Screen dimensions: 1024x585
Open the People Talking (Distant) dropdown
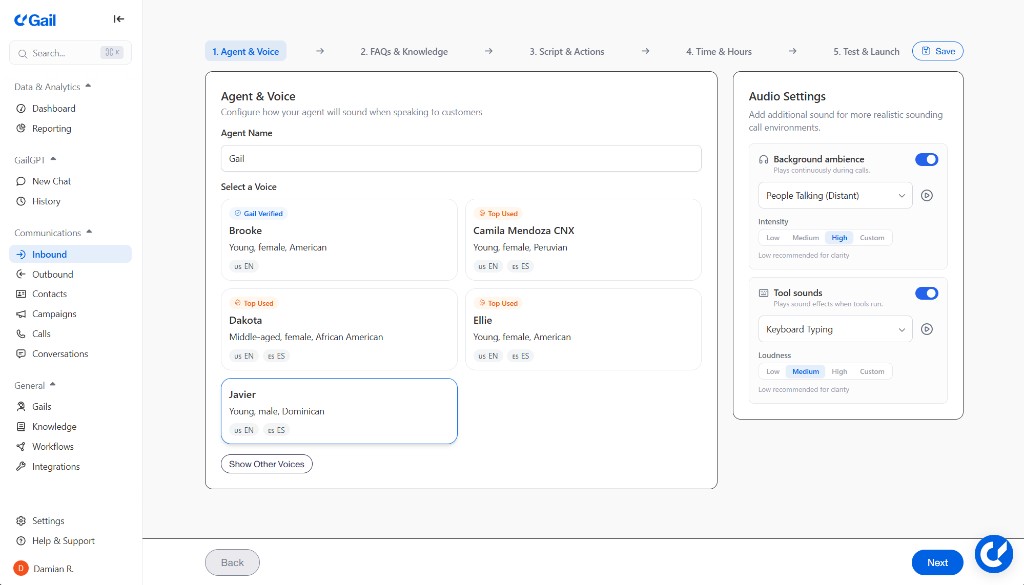pyautogui.click(x=834, y=196)
